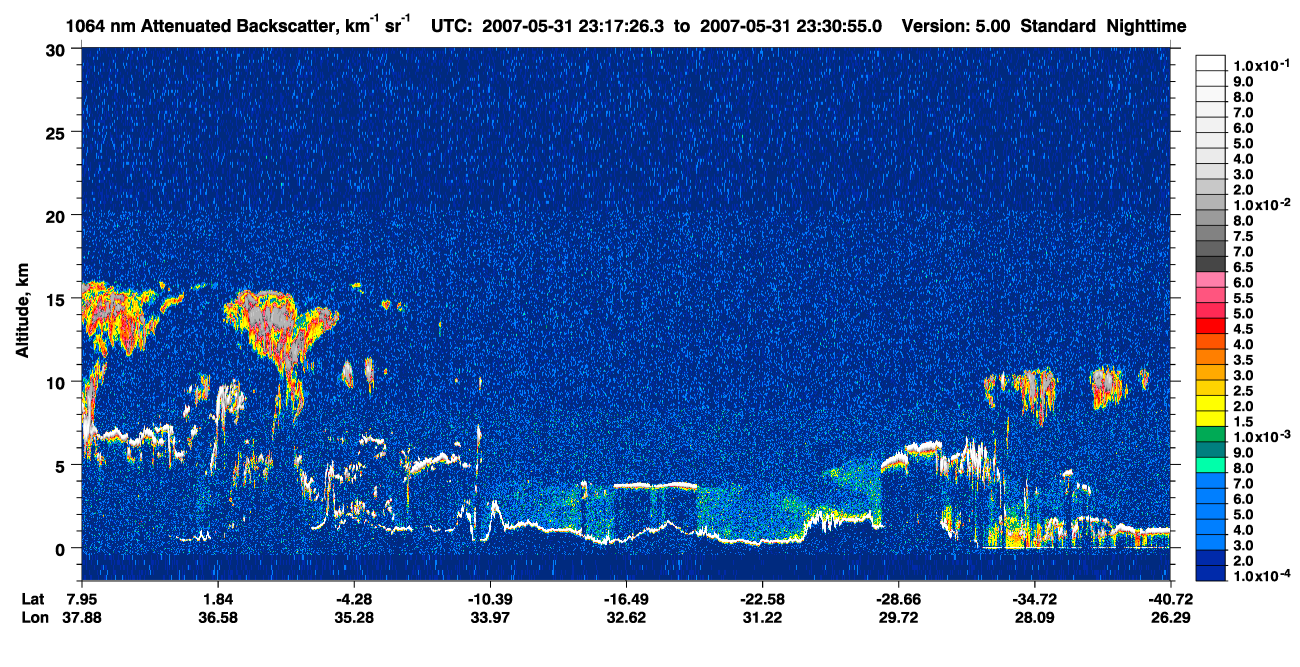The image size is (1300, 667).
Task: Click longitude value 29.72
Action: click(x=898, y=617)
